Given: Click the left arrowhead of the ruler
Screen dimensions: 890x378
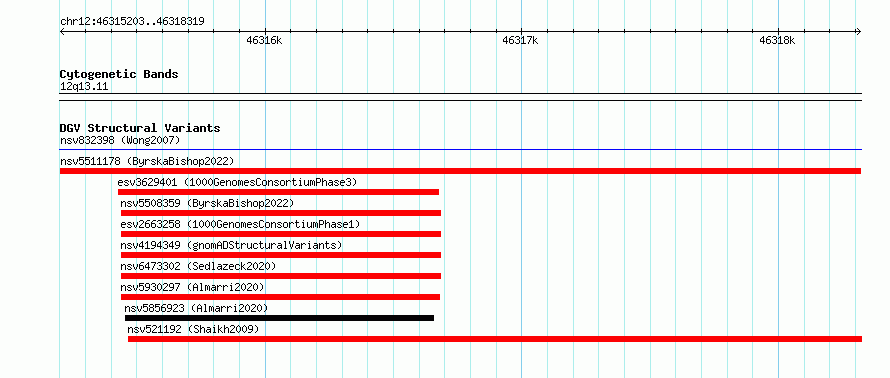Looking at the screenshot, I should pyautogui.click(x=62, y=31).
